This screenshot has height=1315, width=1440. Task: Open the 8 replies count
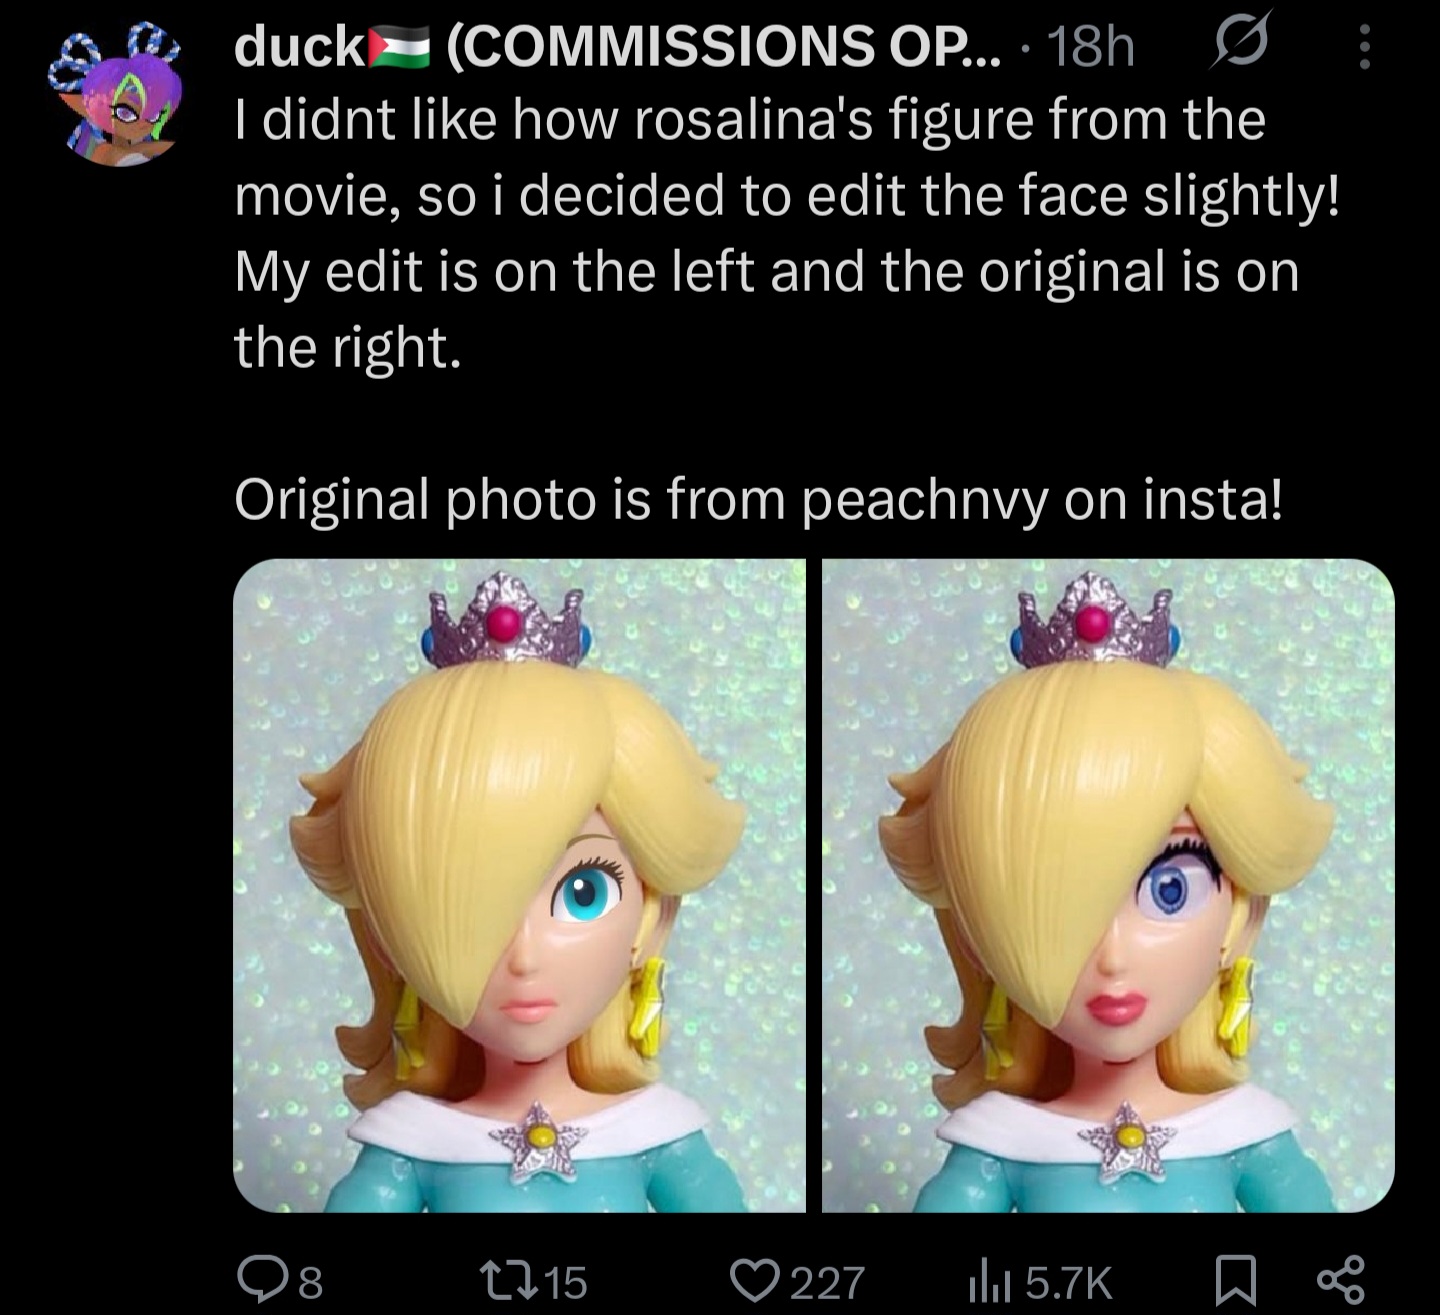click(x=311, y=1282)
